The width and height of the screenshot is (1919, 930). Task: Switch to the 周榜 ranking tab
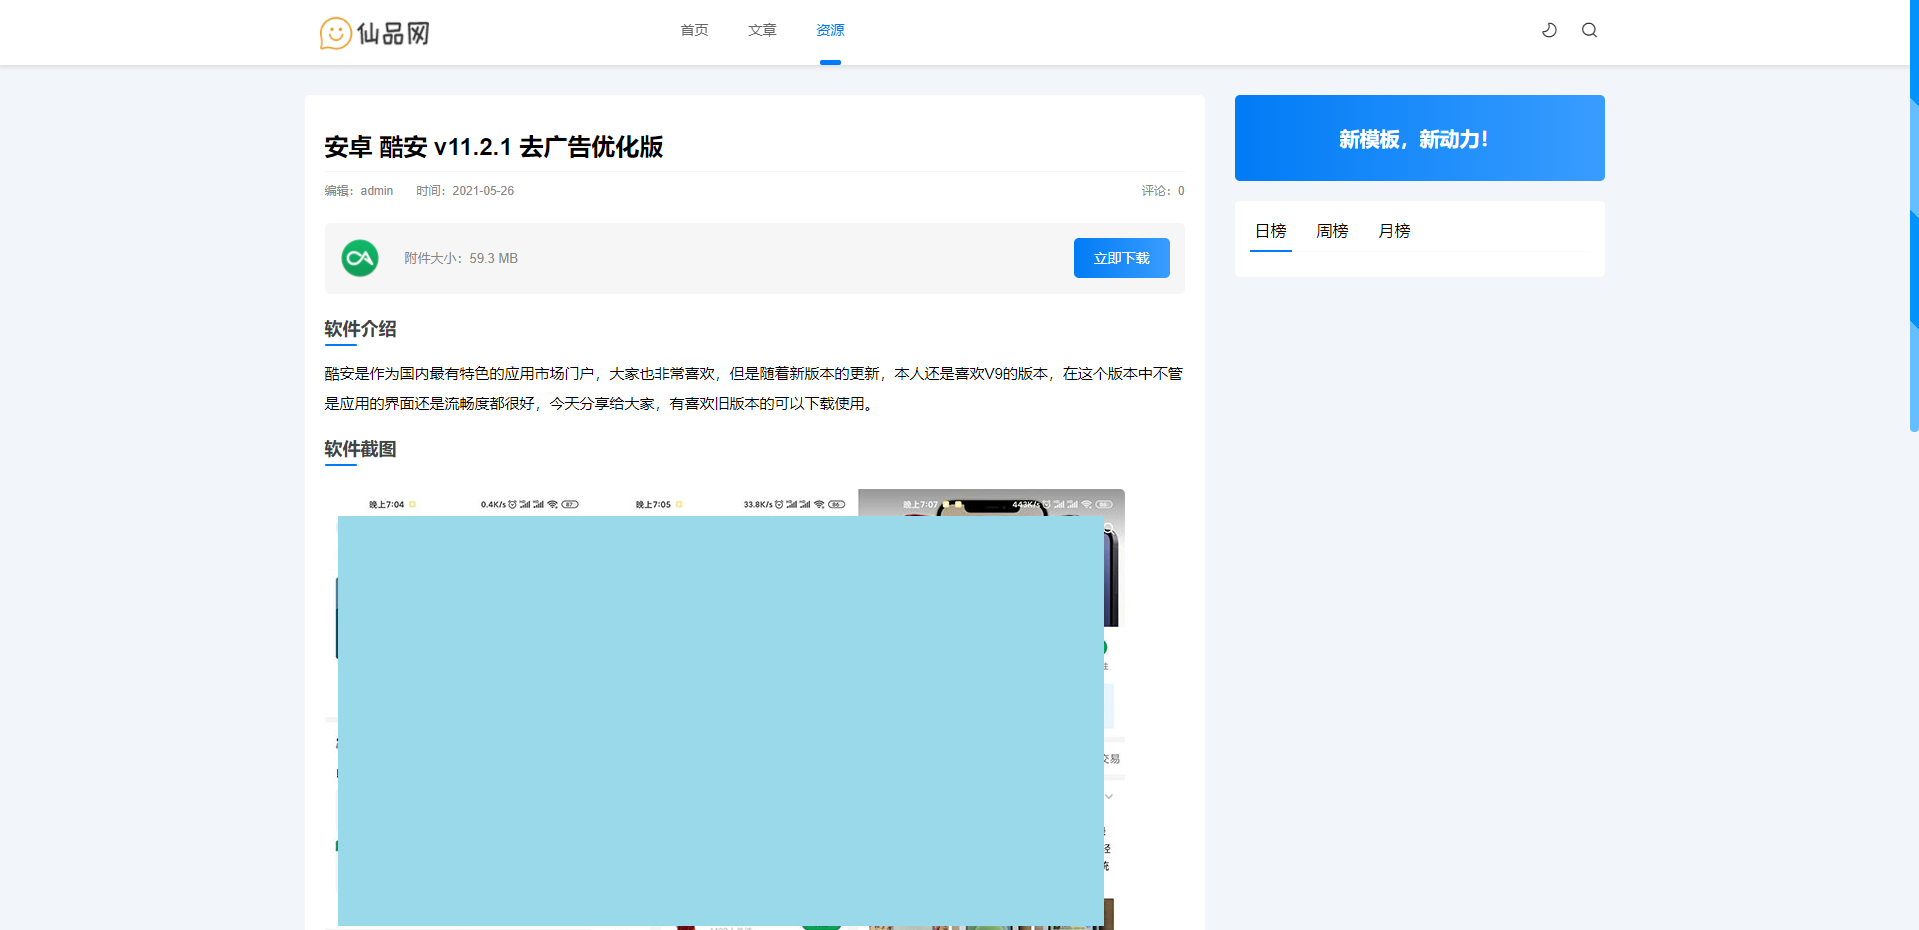1332,231
